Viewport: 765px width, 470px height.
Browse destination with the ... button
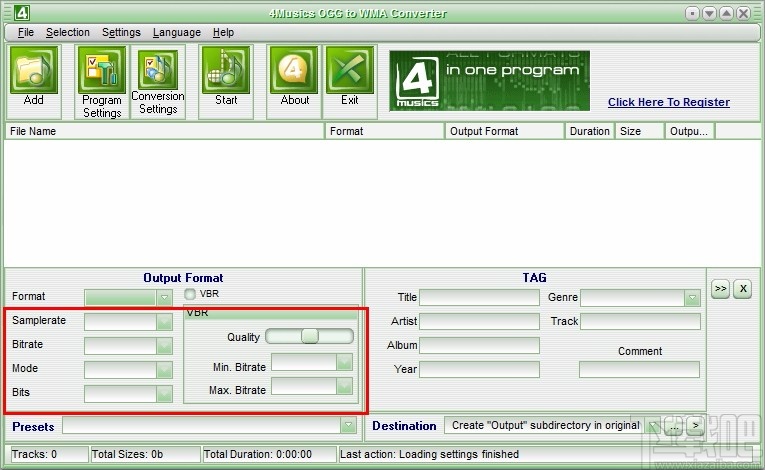[674, 427]
